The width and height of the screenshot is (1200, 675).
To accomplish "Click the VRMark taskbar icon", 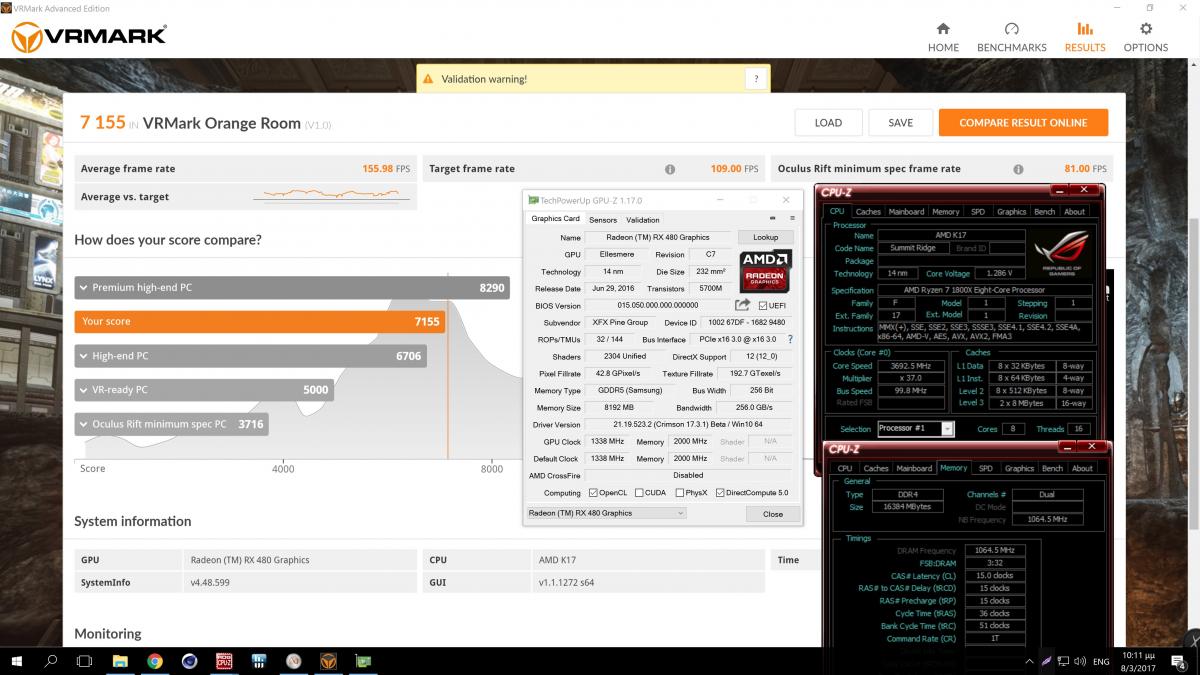I will coord(328,661).
